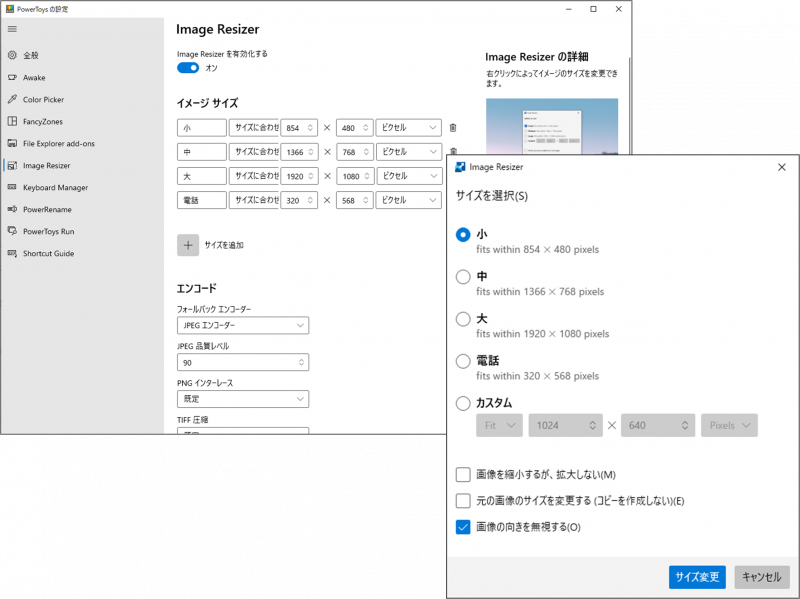Click the JPEG 品質レベル stepper arrows

point(301,362)
